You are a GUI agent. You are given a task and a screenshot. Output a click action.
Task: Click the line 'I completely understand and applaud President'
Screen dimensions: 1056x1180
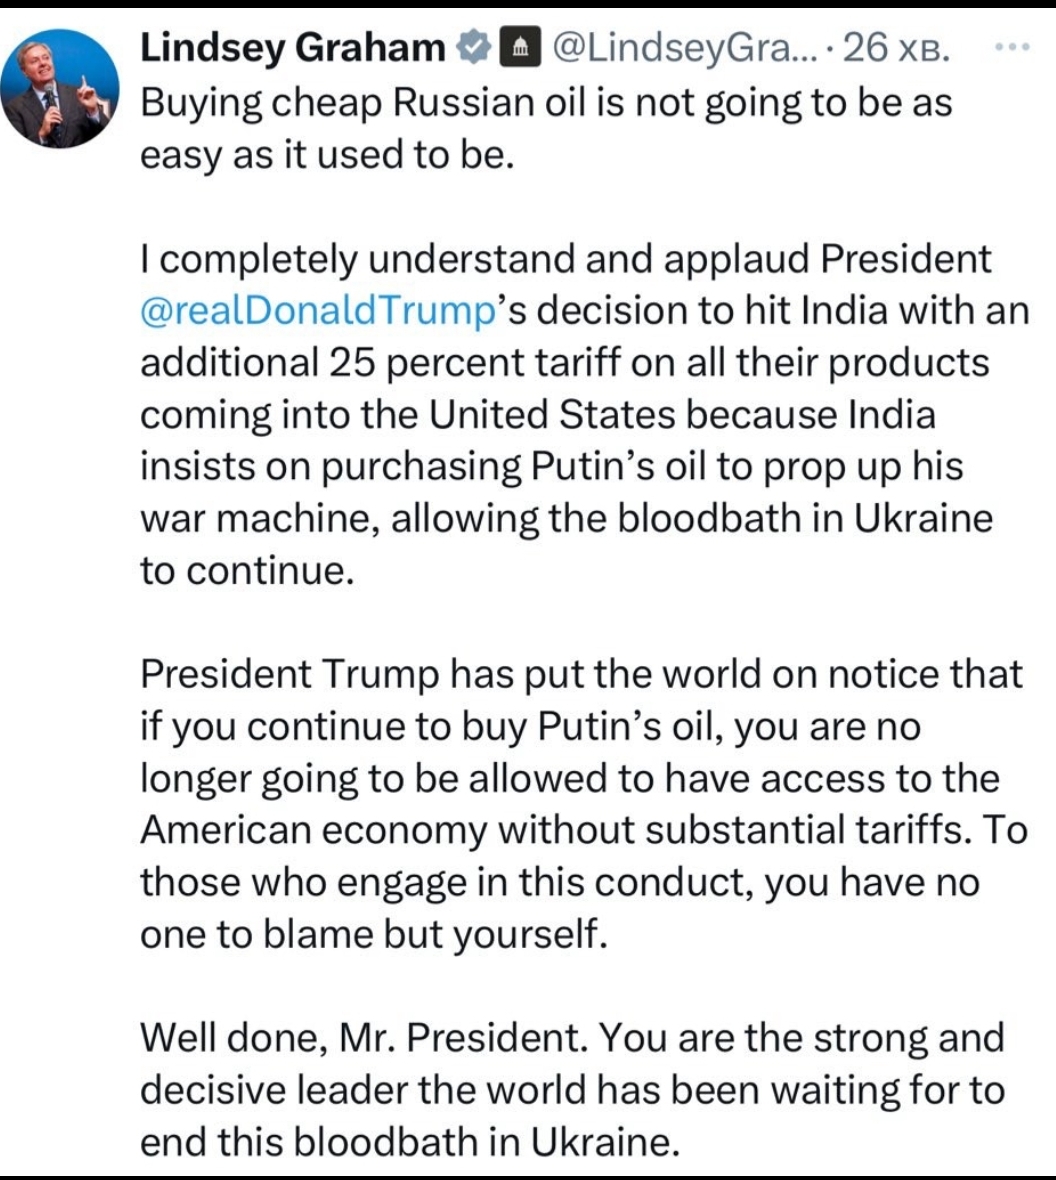(566, 259)
